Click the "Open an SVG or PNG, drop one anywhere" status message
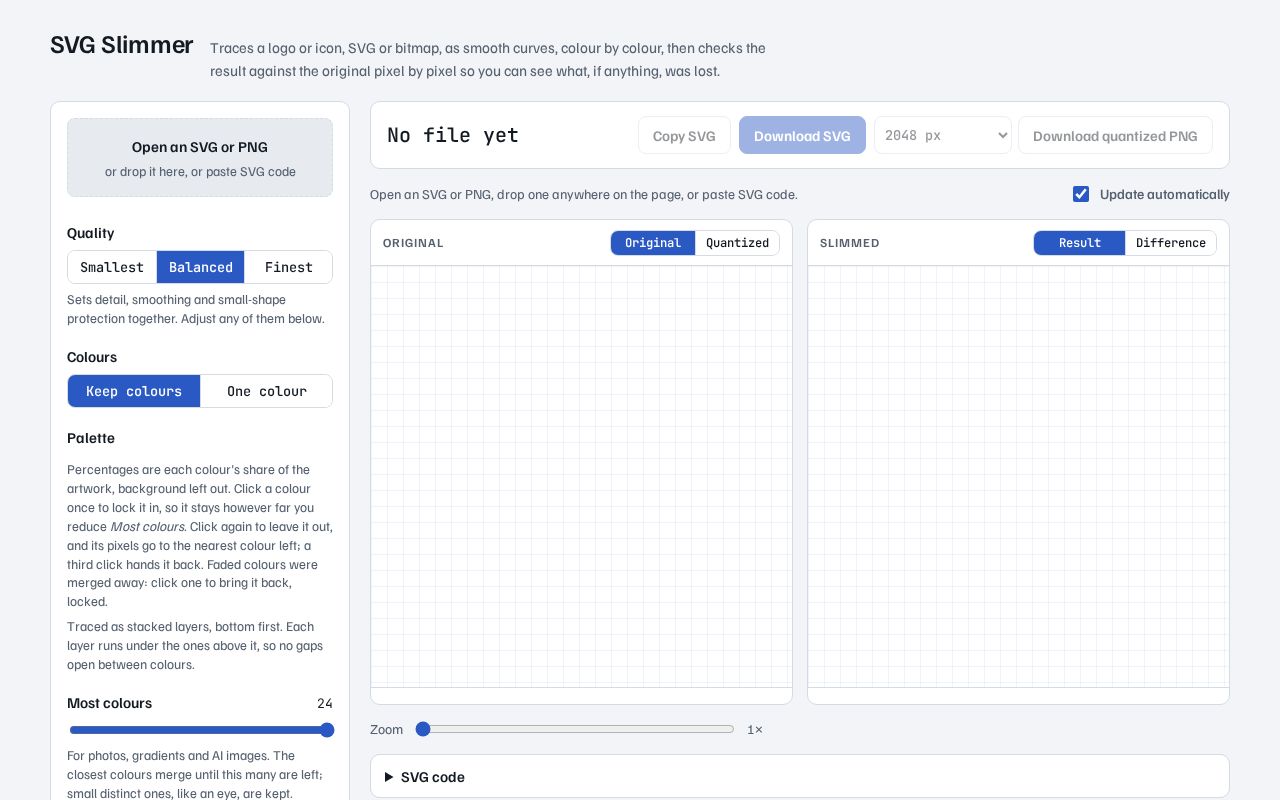This screenshot has width=1280, height=800. [x=584, y=195]
